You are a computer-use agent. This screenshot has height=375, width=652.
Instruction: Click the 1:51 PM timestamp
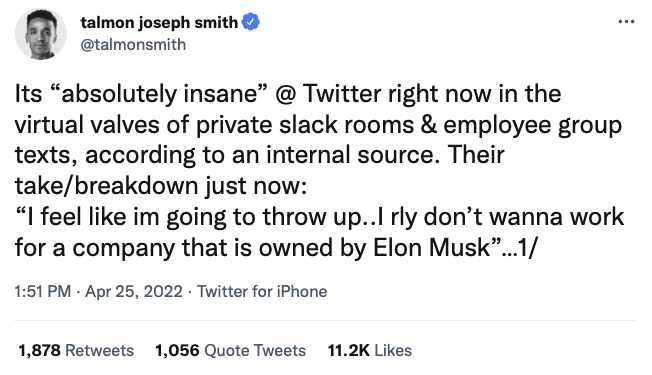(43, 291)
